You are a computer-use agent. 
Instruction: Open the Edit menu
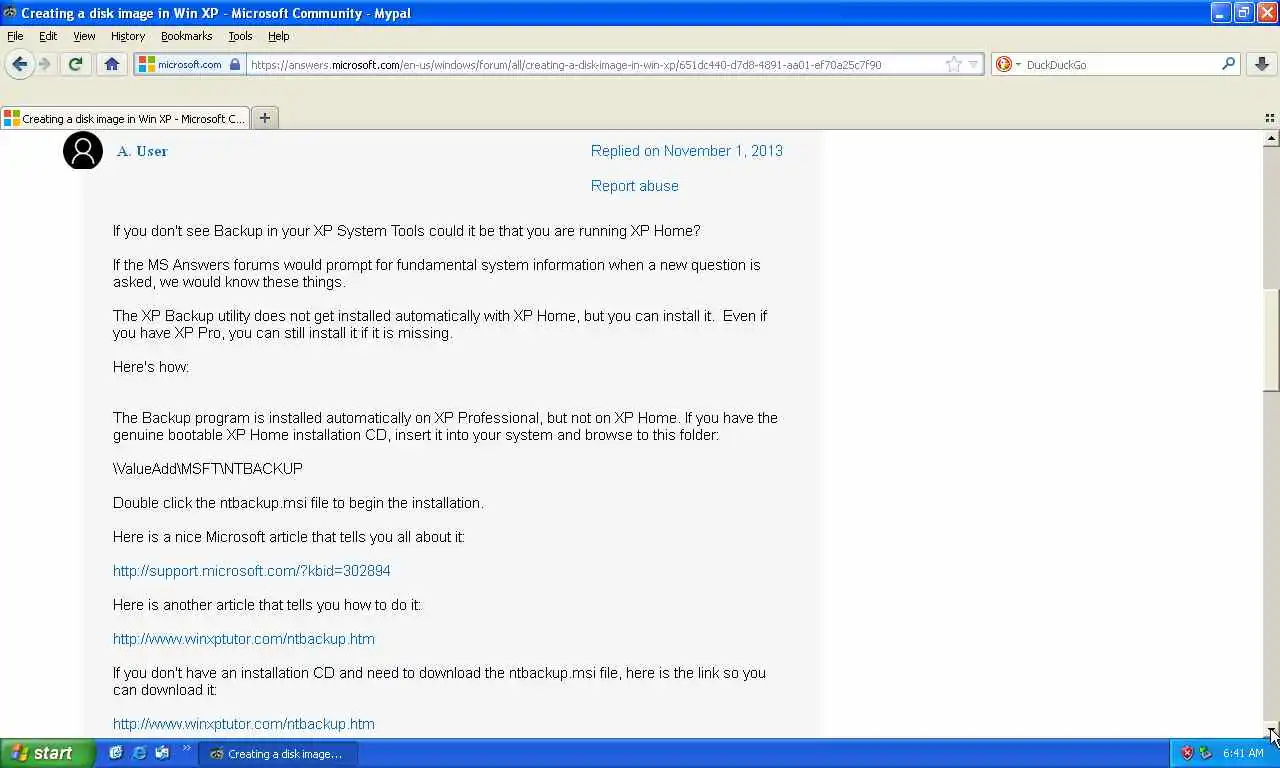point(48,36)
